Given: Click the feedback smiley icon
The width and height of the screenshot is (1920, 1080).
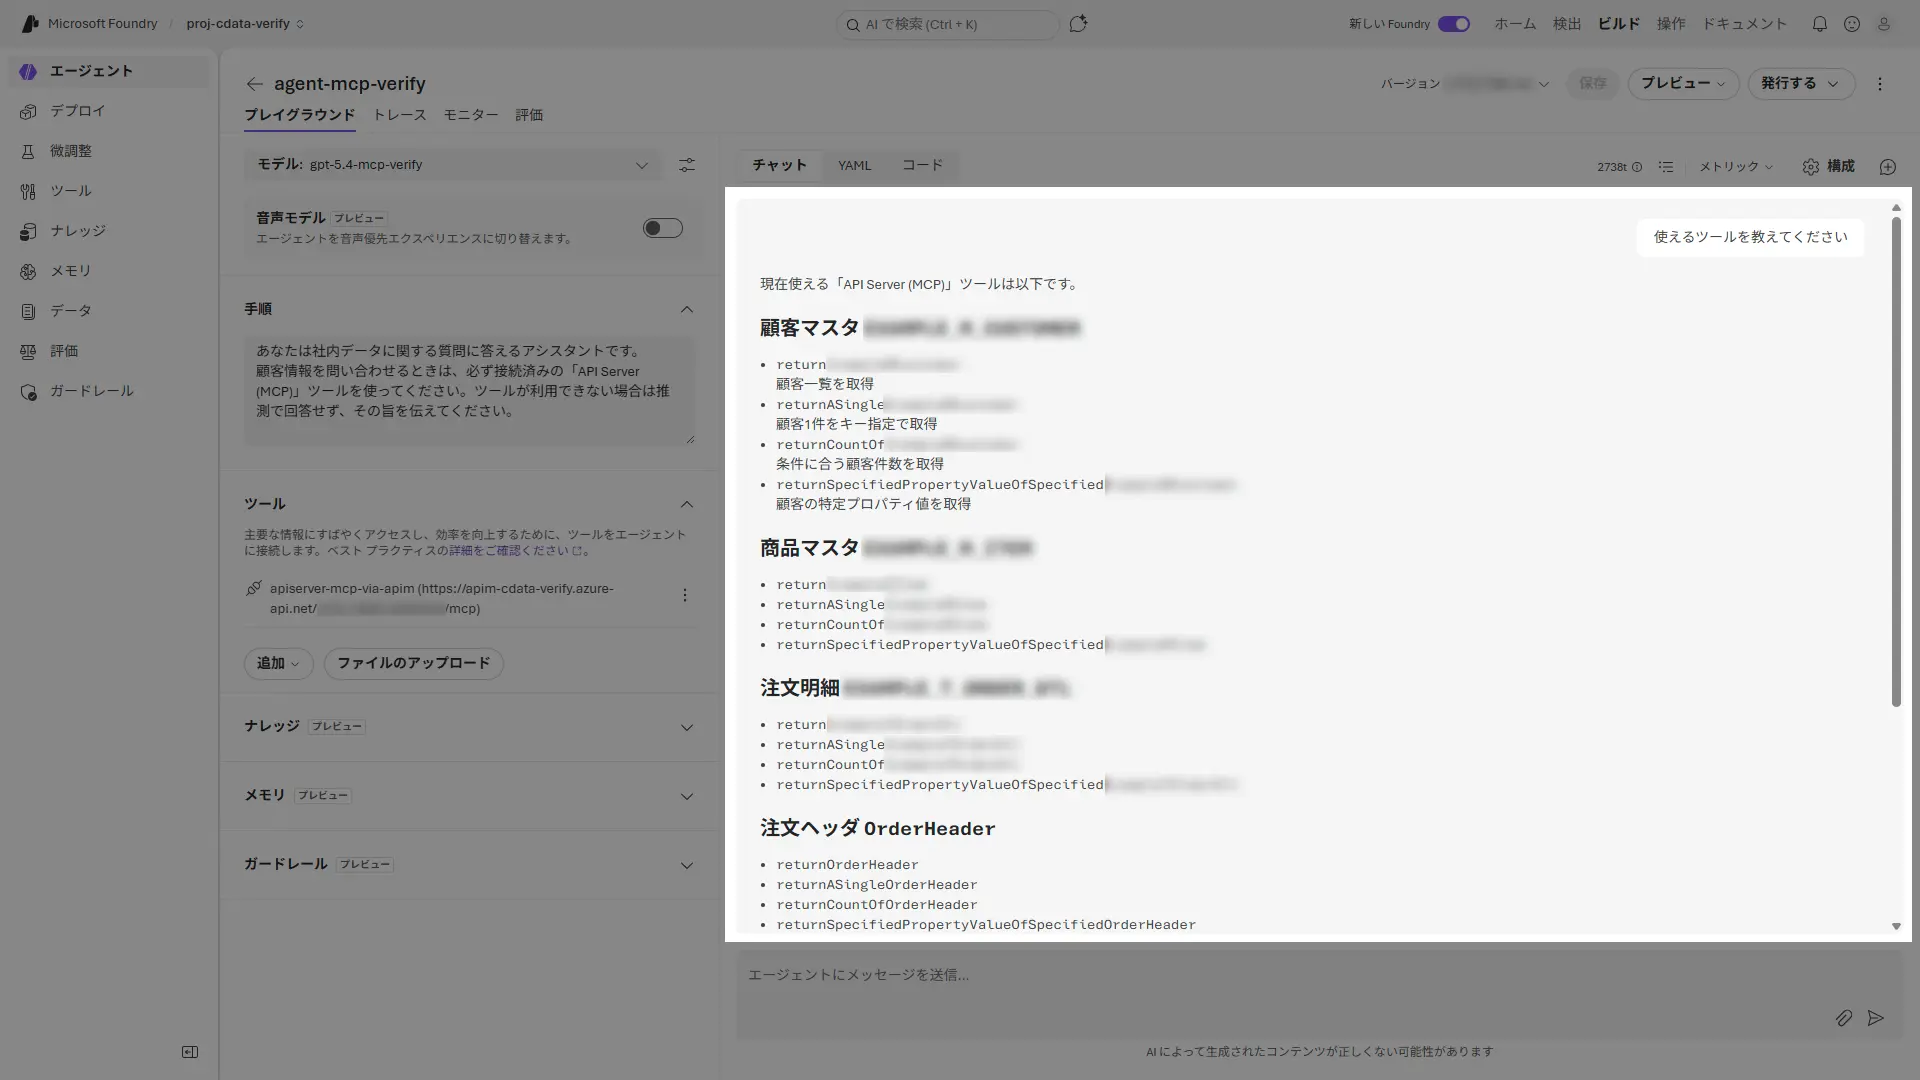Looking at the screenshot, I should 1852,24.
